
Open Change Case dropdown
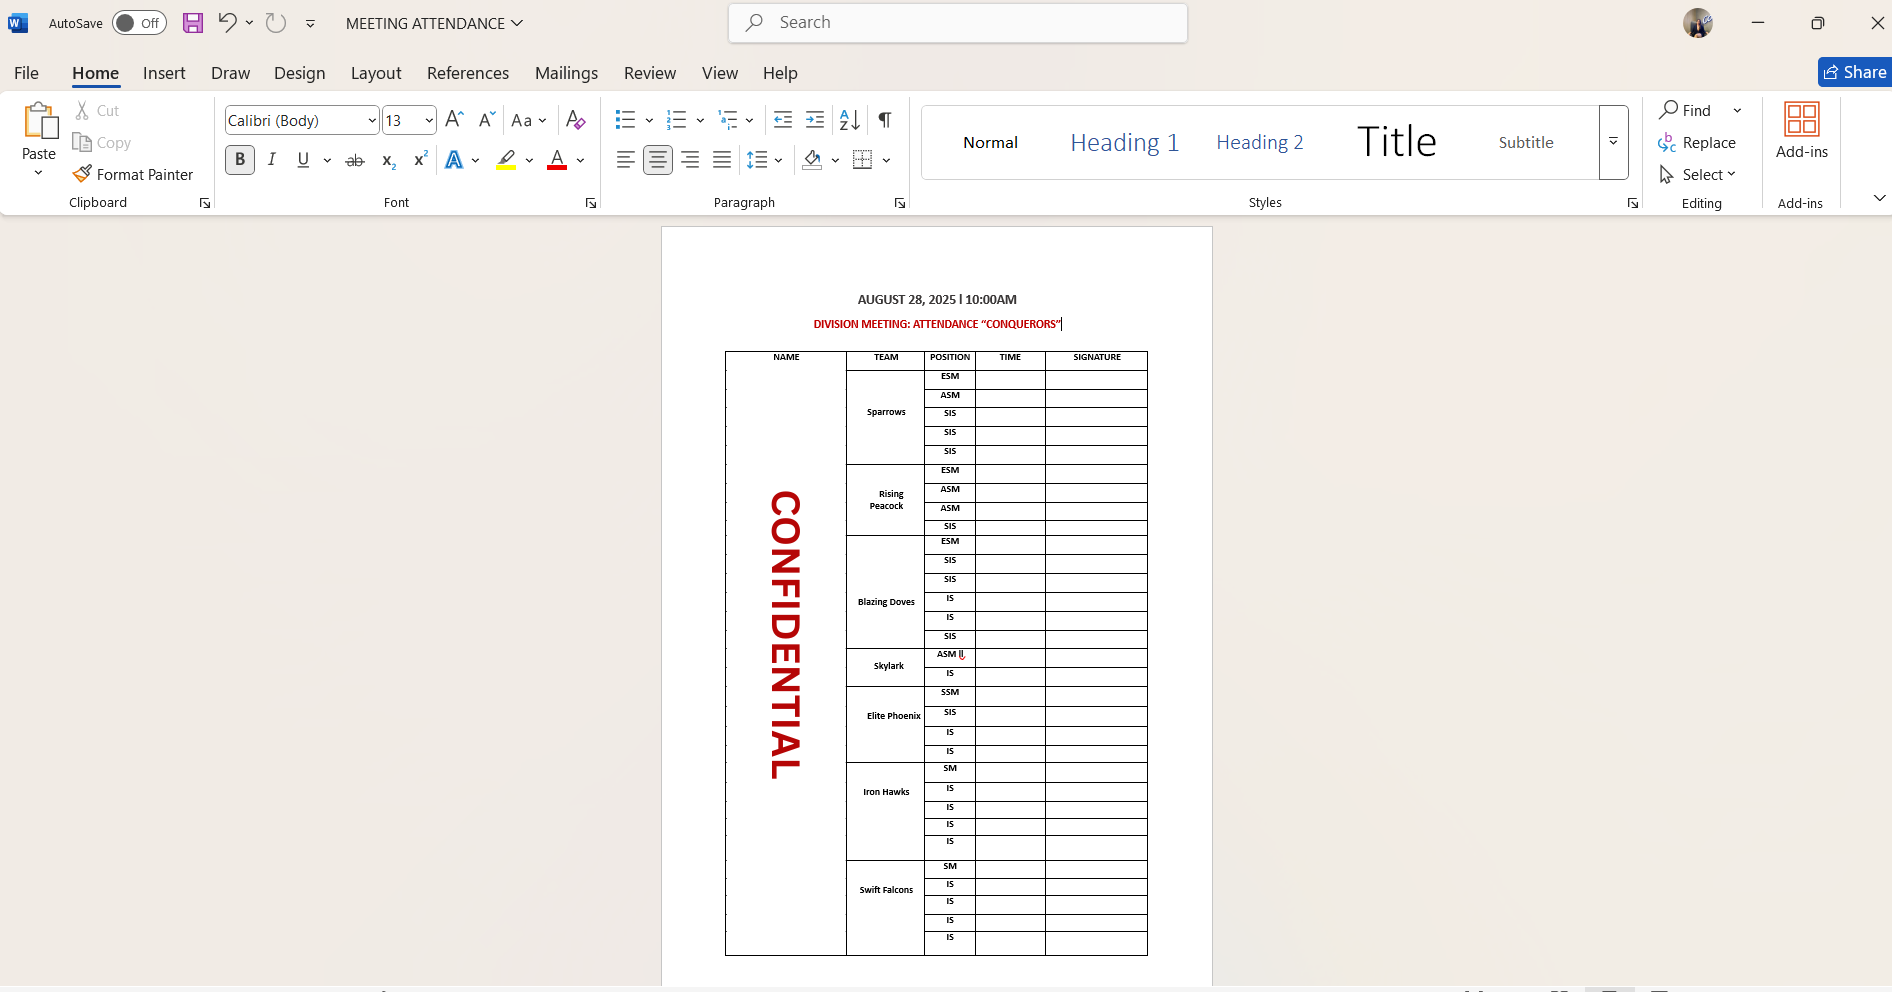click(x=529, y=120)
